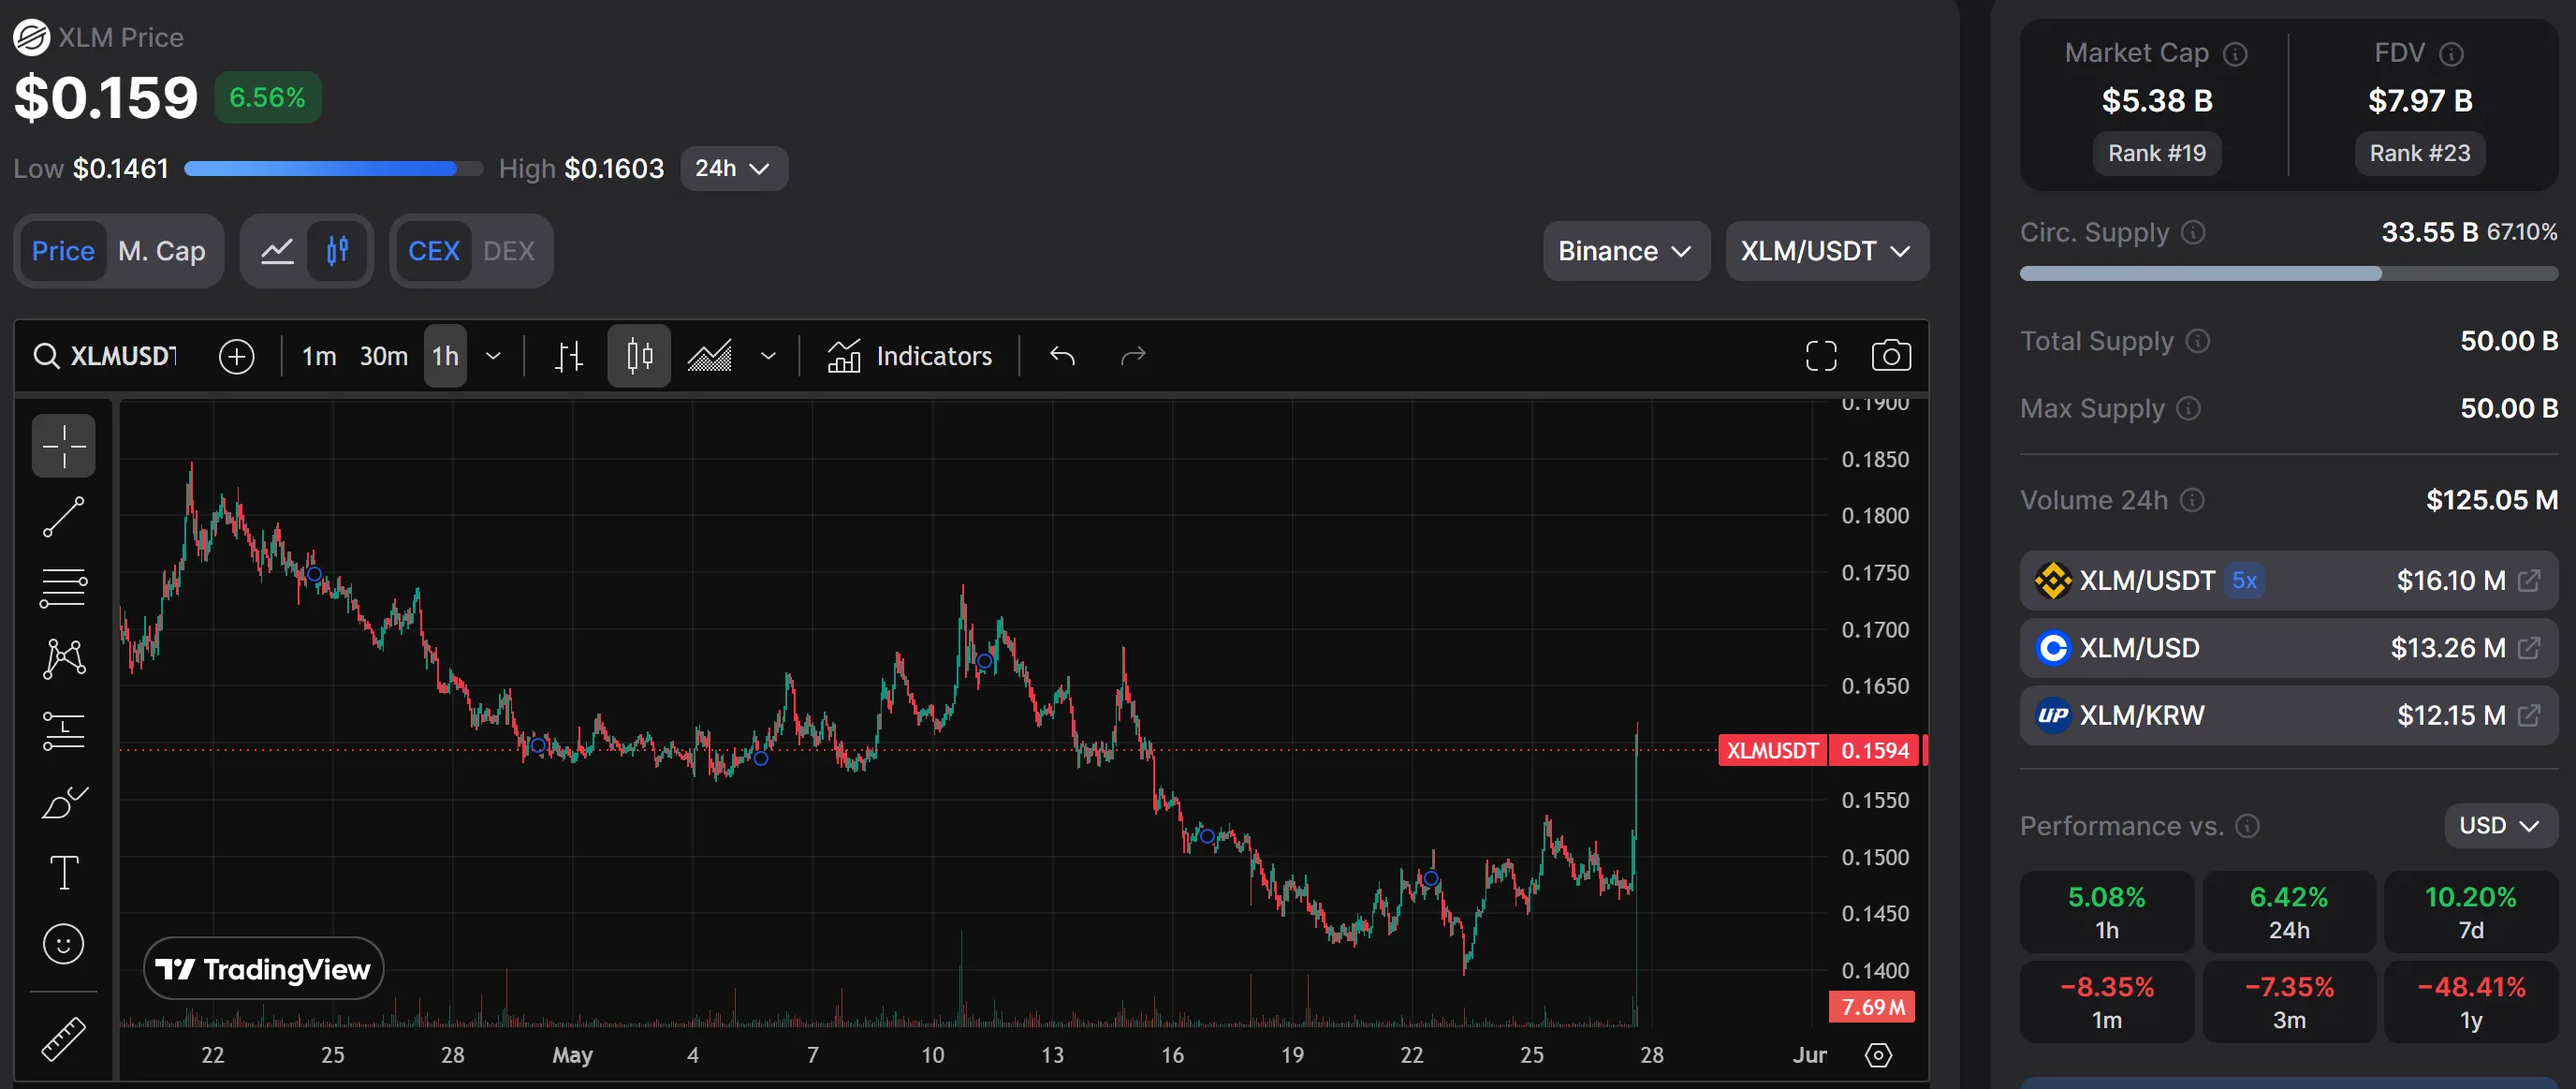Screen dimensions: 2576x1089
Task: Undo the last chart action
Action: [x=1062, y=356]
